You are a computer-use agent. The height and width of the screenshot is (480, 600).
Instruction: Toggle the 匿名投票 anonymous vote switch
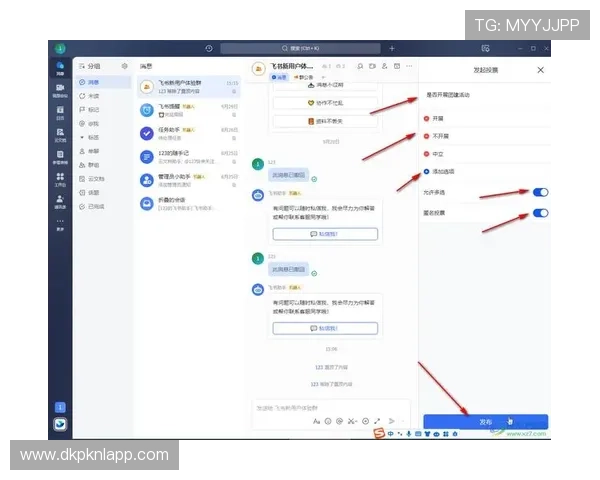(540, 213)
